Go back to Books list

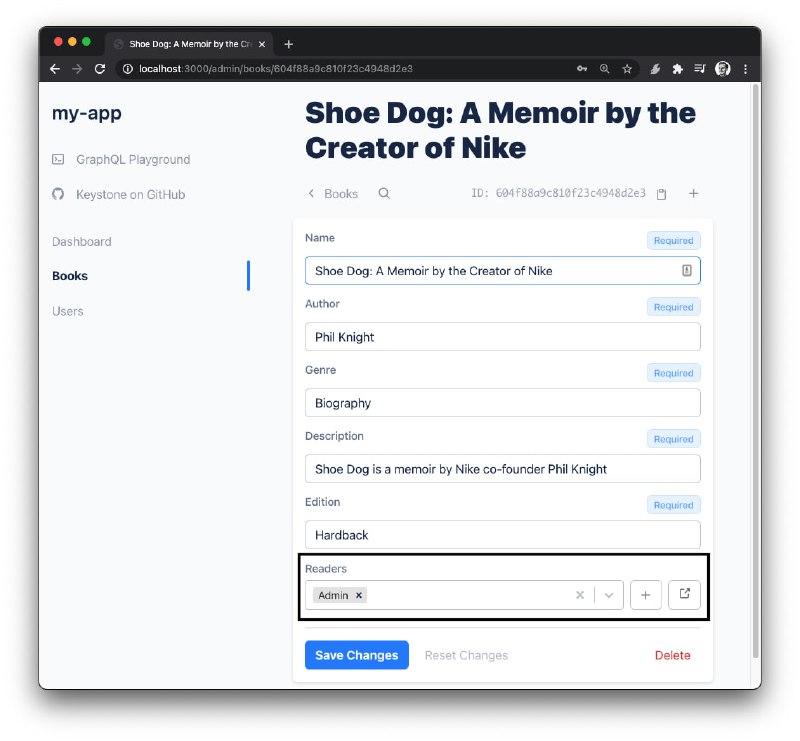333,194
